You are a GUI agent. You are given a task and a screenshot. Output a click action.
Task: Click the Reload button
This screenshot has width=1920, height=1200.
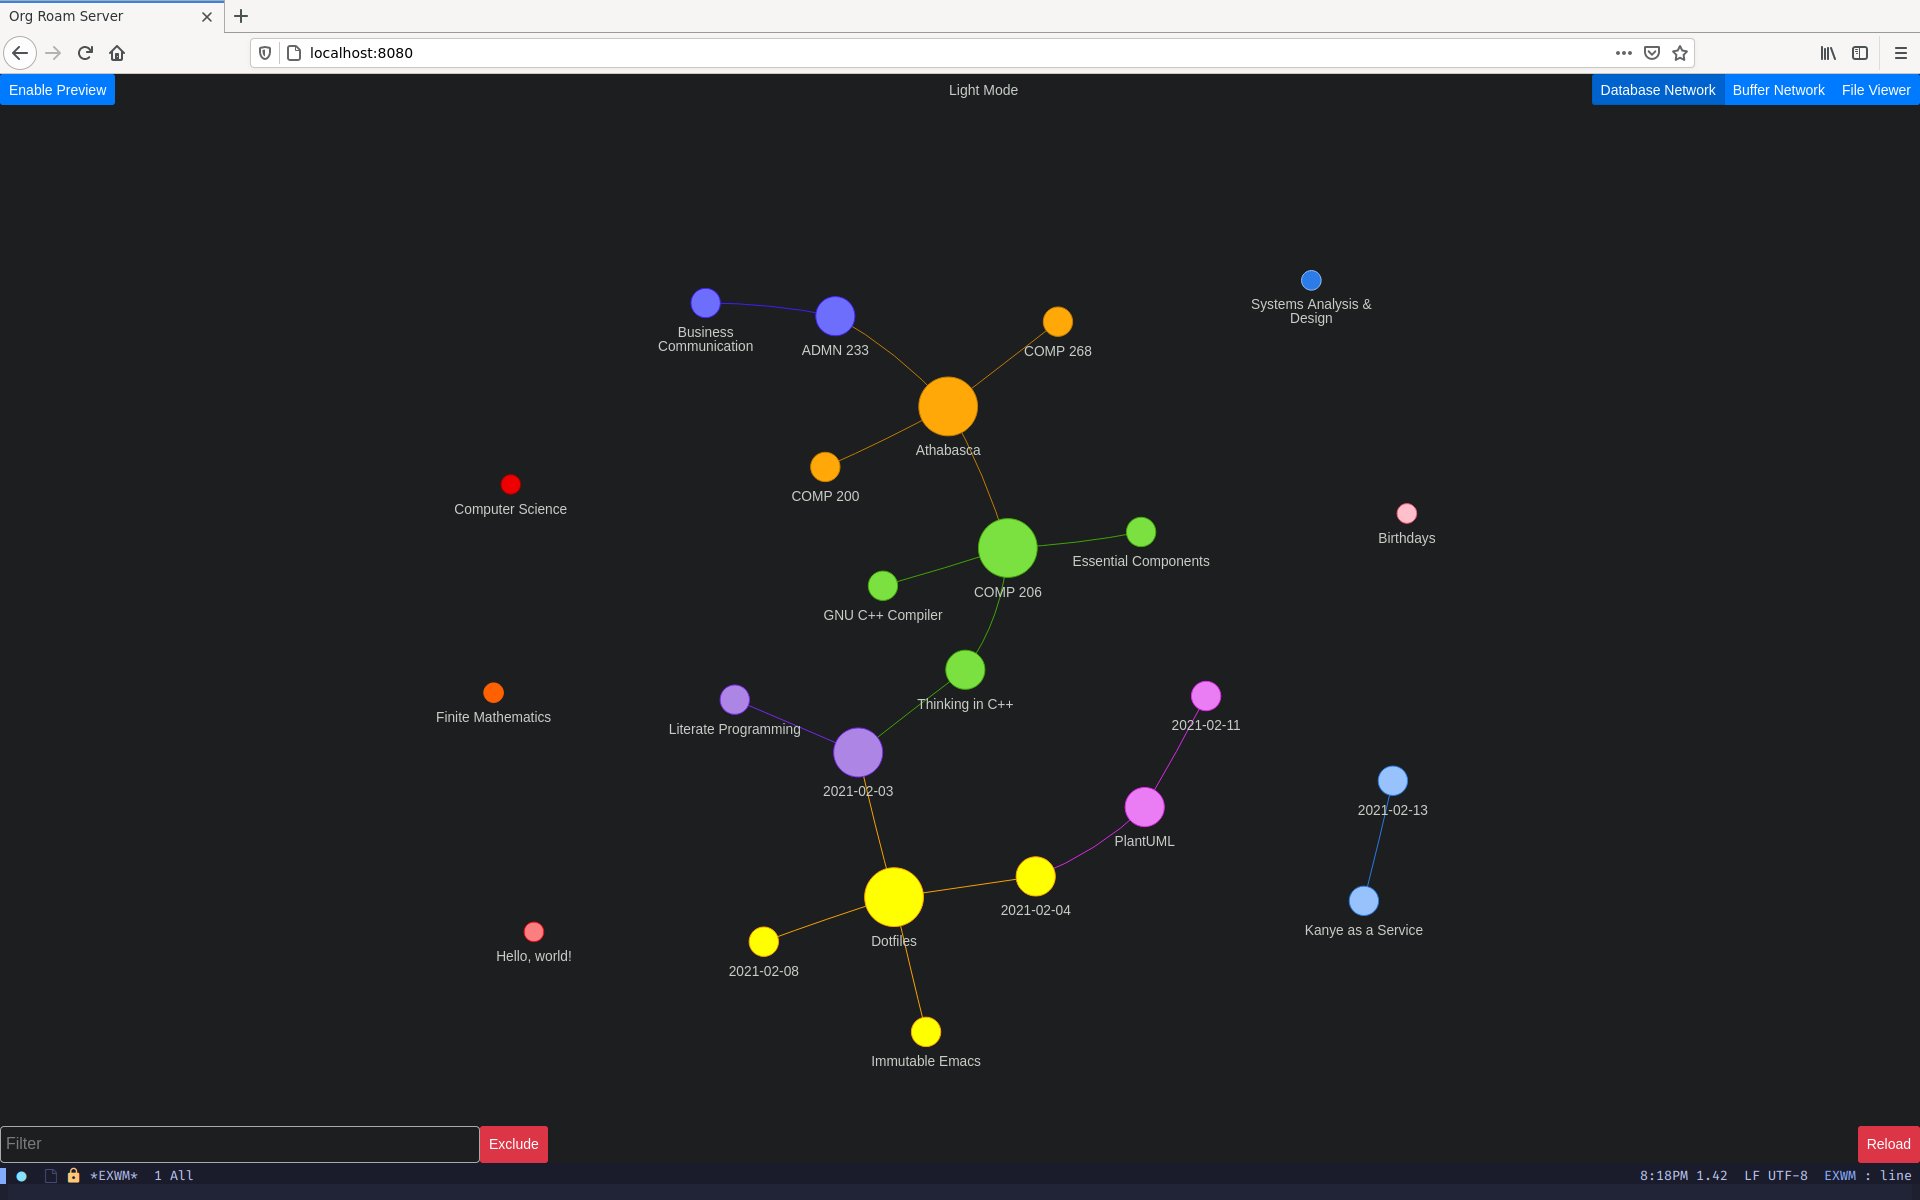coord(1887,1142)
